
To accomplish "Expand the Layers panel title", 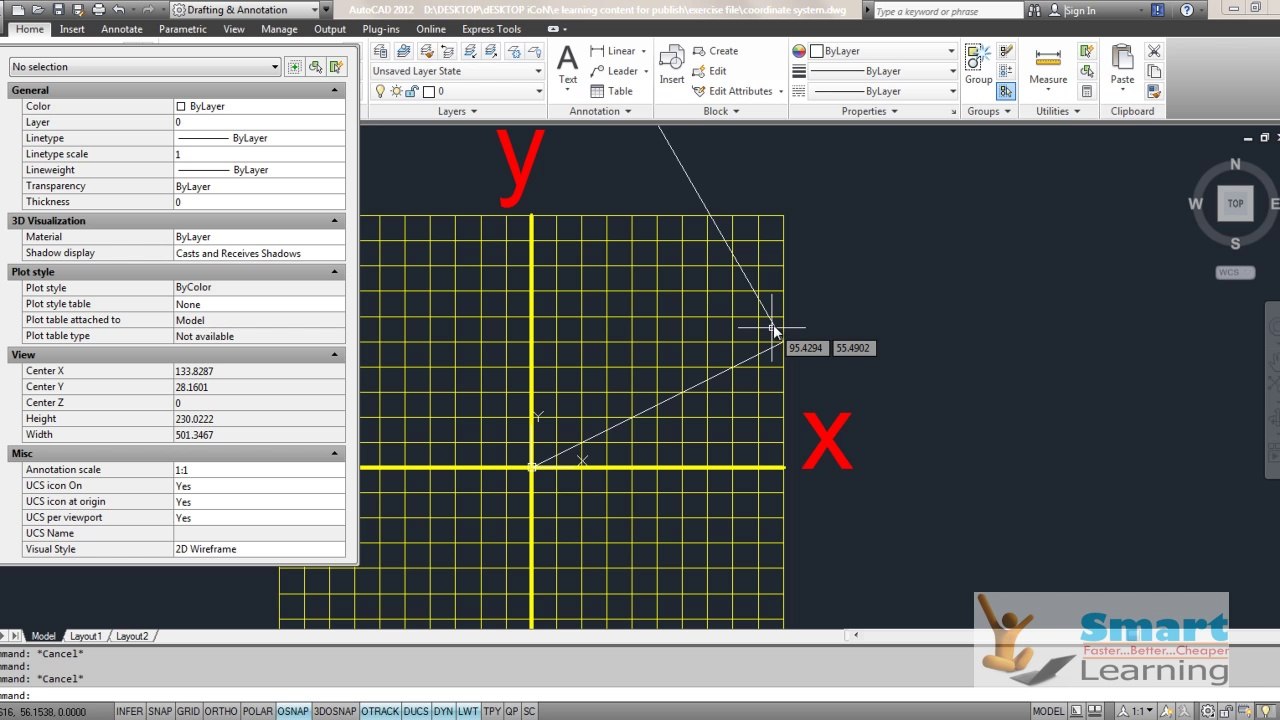I will tap(457, 111).
